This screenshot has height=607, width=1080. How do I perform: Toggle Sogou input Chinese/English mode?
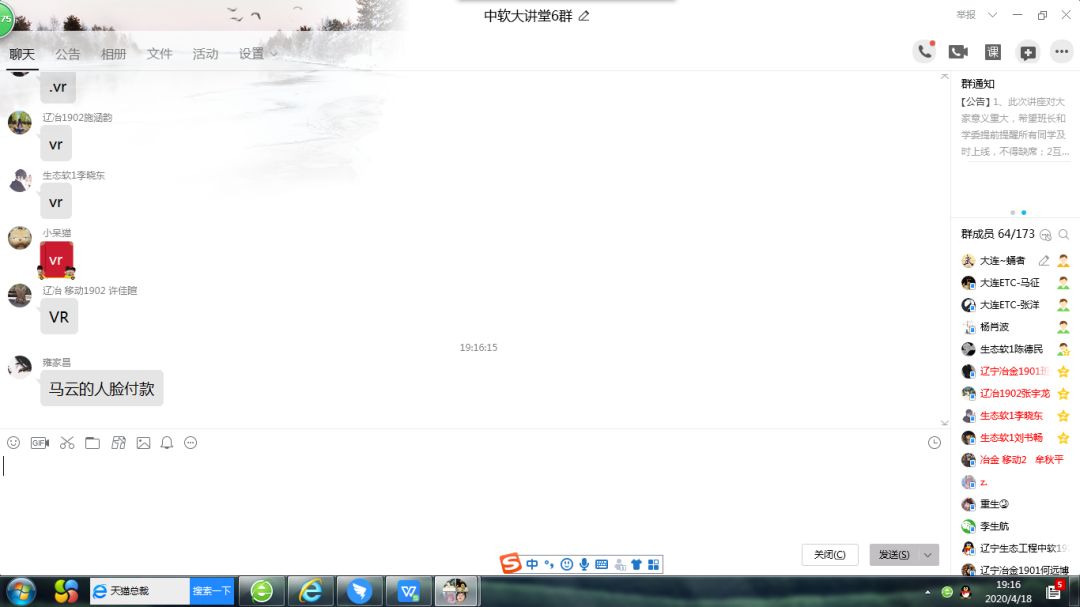(532, 565)
